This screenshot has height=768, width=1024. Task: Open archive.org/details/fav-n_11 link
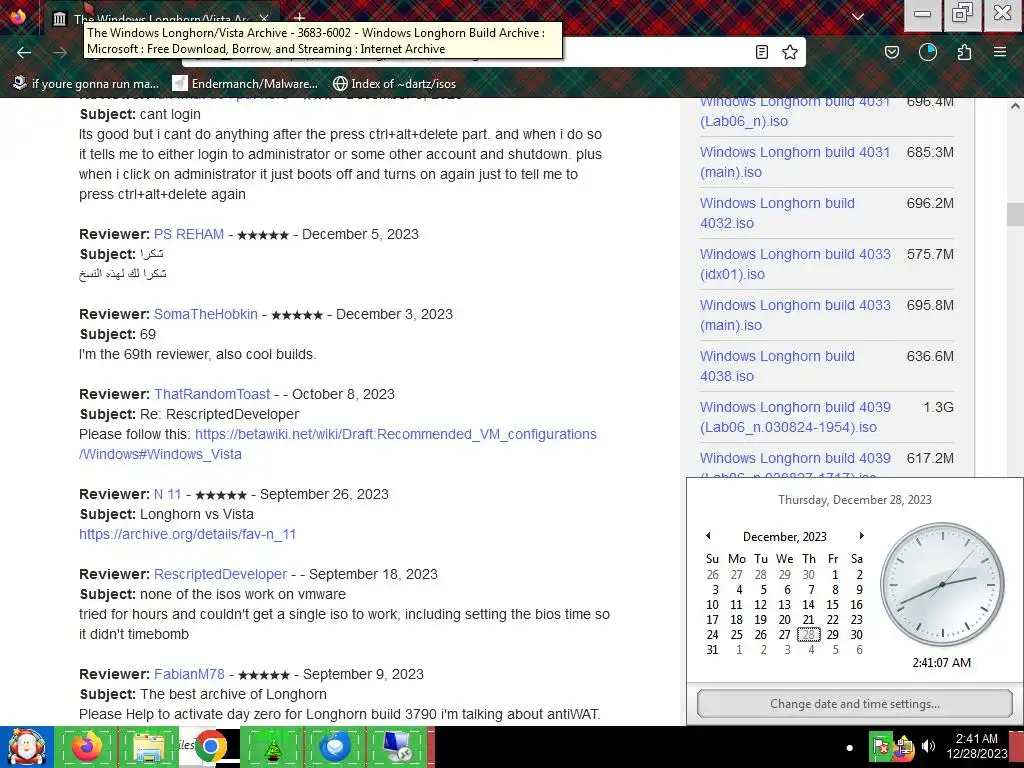[x=187, y=534]
